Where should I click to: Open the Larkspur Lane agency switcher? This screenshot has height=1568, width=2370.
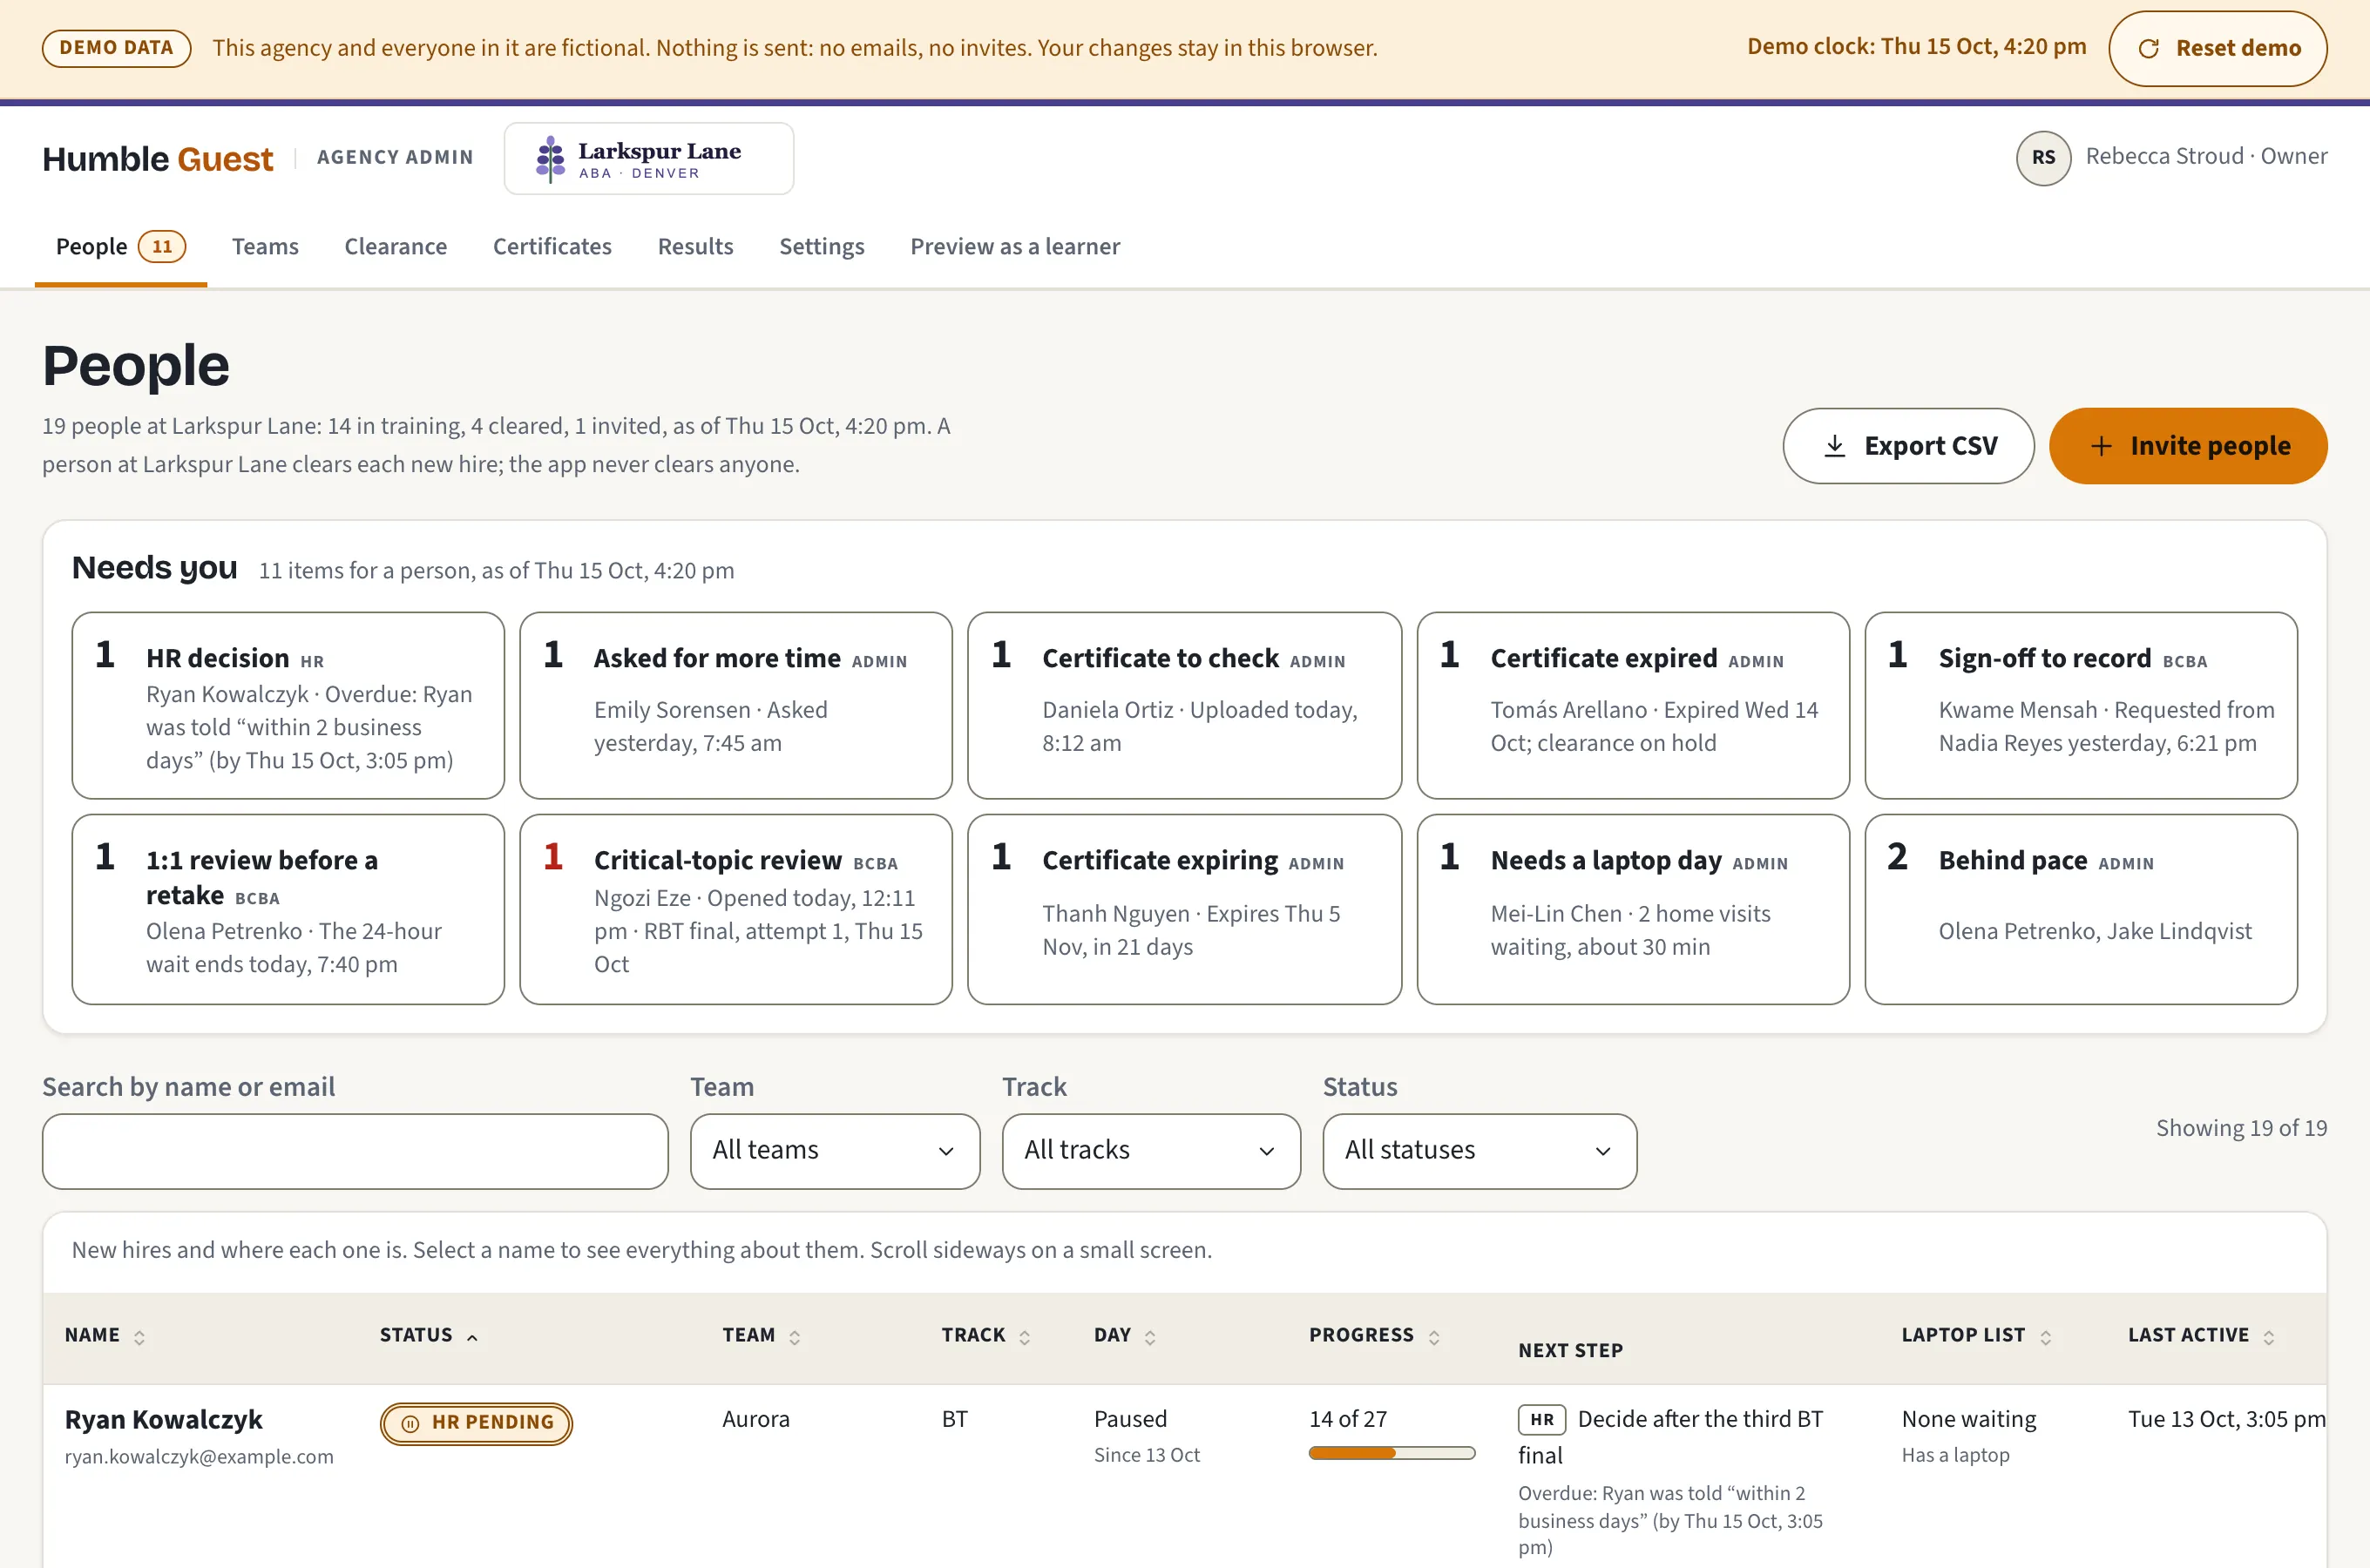pos(648,159)
